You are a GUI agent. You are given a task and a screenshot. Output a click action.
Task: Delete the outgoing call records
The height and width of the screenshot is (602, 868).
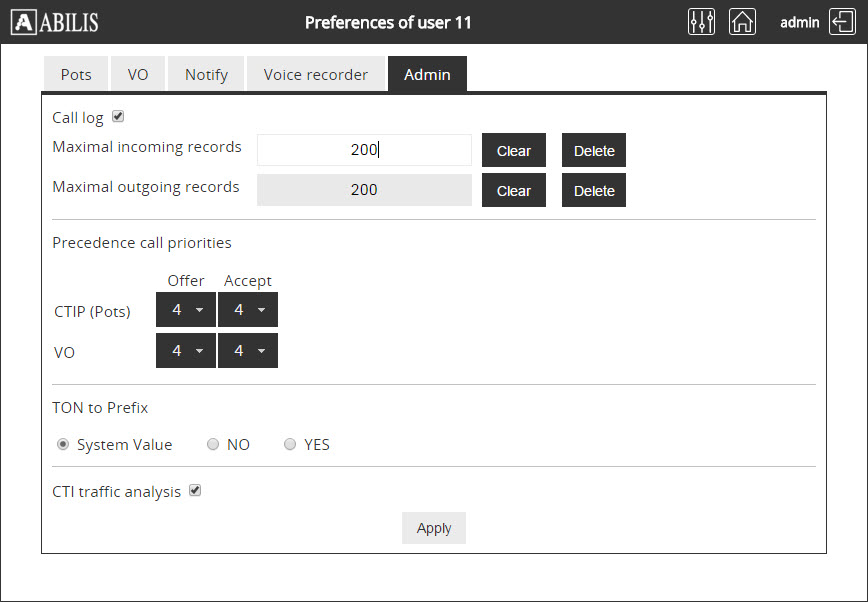coord(594,190)
